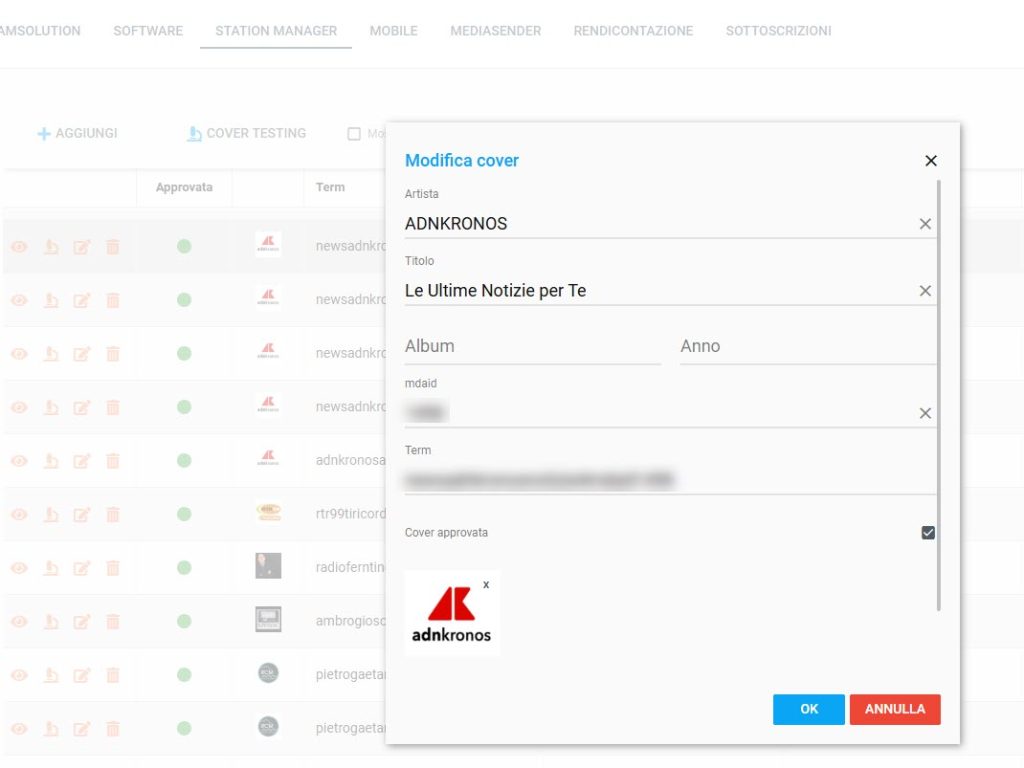Close the Modifica cover dialog
The width and height of the screenshot is (1024, 768).
931,161
